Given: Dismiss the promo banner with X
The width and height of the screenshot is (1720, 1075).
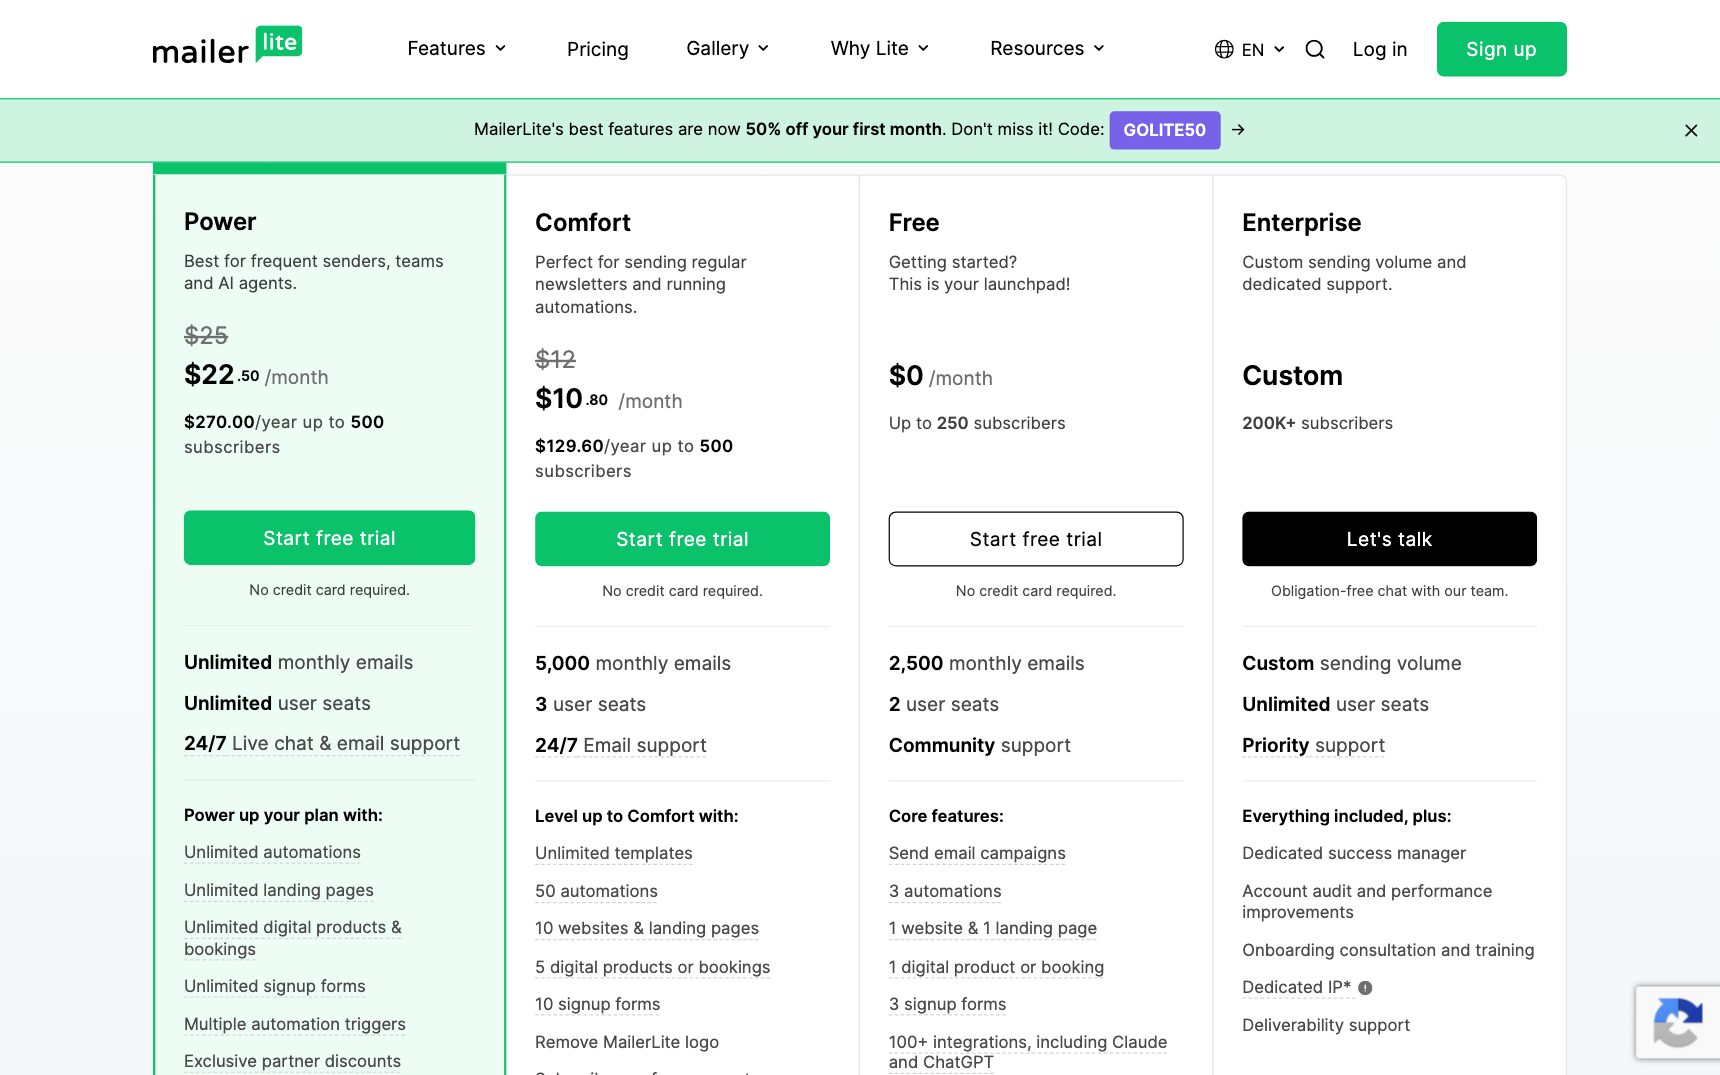Looking at the screenshot, I should click(1691, 130).
